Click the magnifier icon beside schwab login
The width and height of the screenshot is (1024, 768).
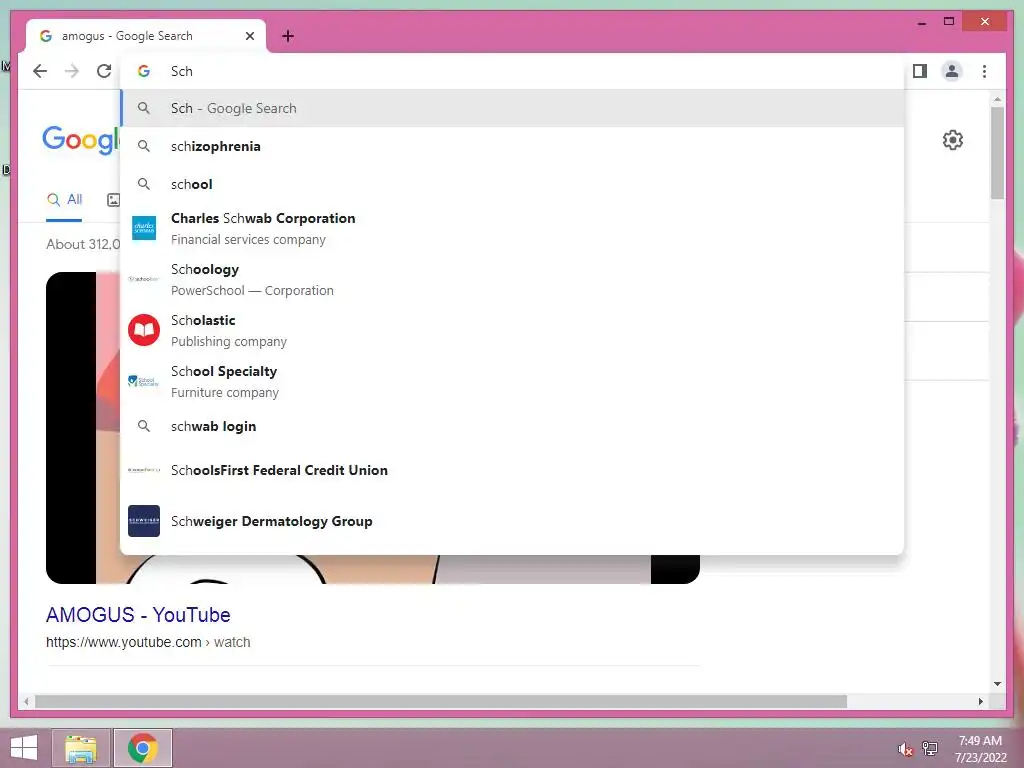144,426
